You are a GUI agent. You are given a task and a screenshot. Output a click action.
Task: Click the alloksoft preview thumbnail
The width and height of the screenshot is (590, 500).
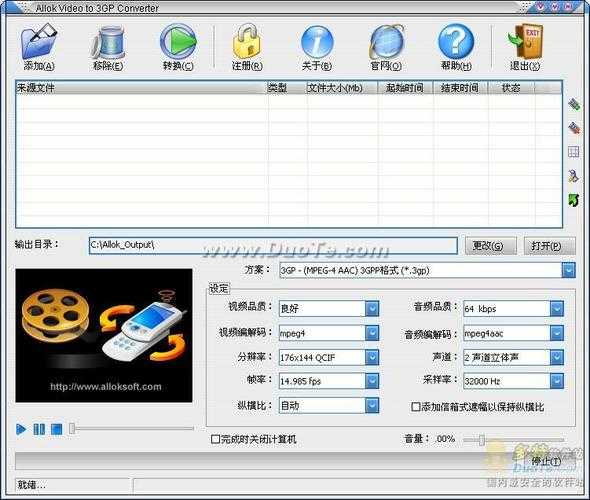[104, 336]
